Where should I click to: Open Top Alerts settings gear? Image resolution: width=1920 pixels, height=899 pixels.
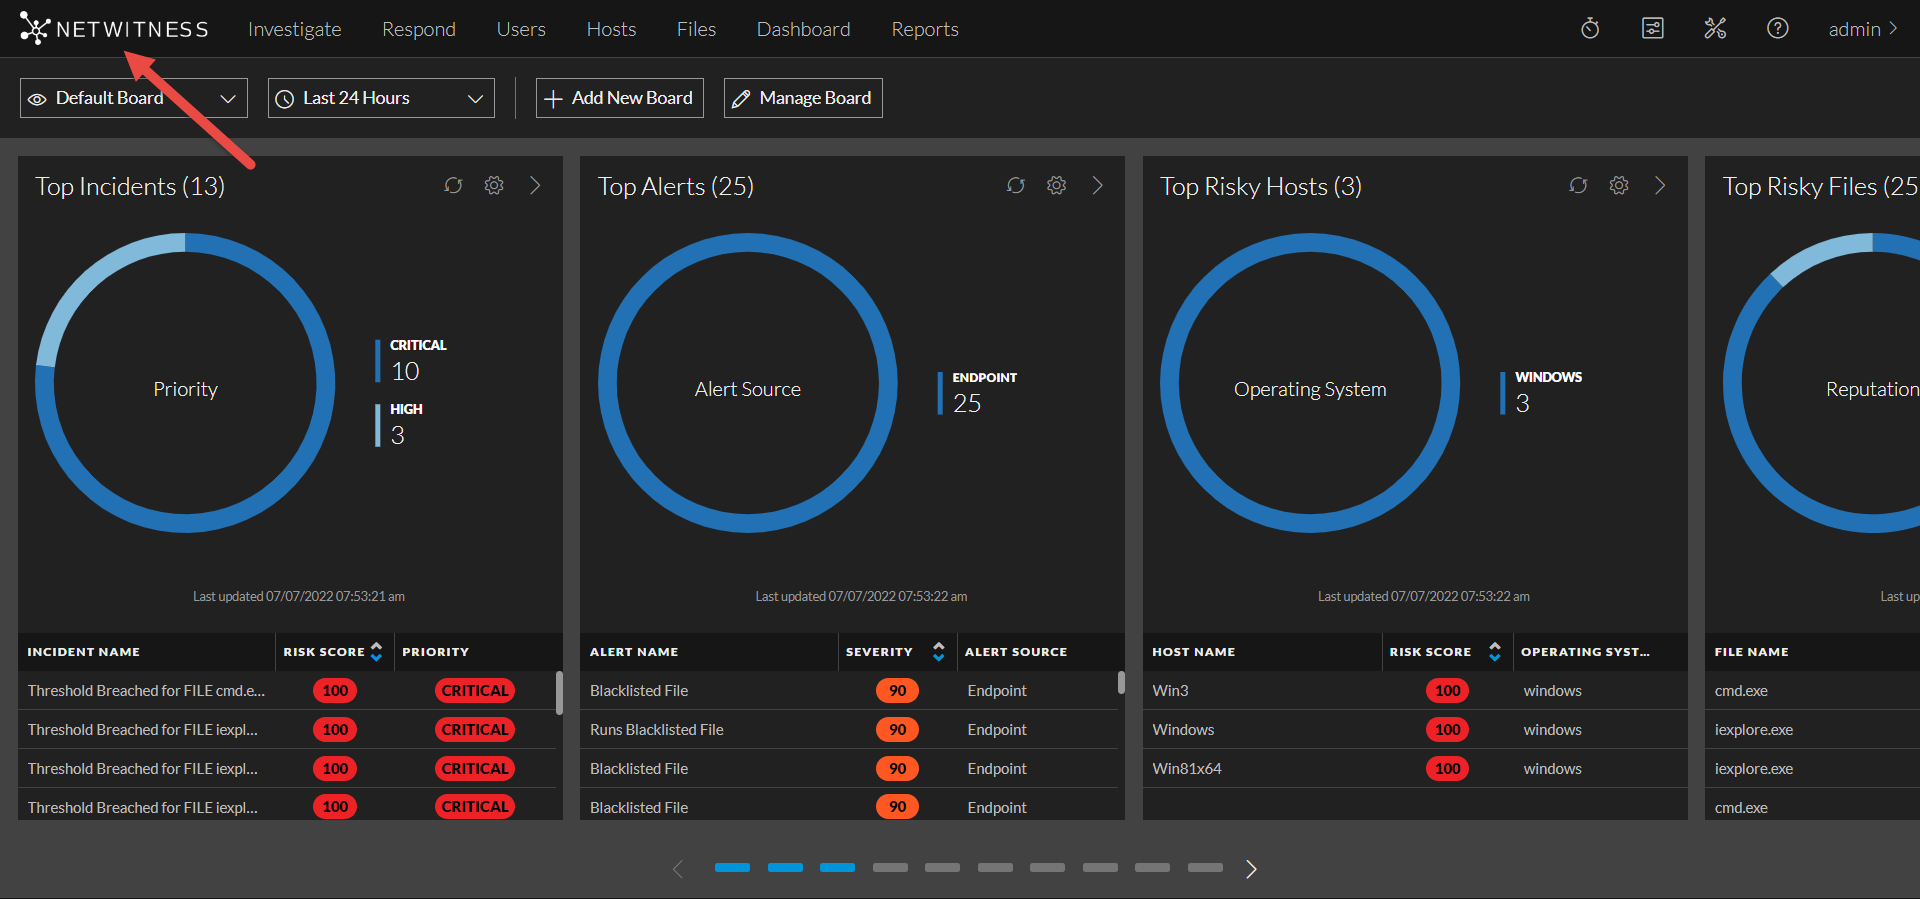(1056, 186)
